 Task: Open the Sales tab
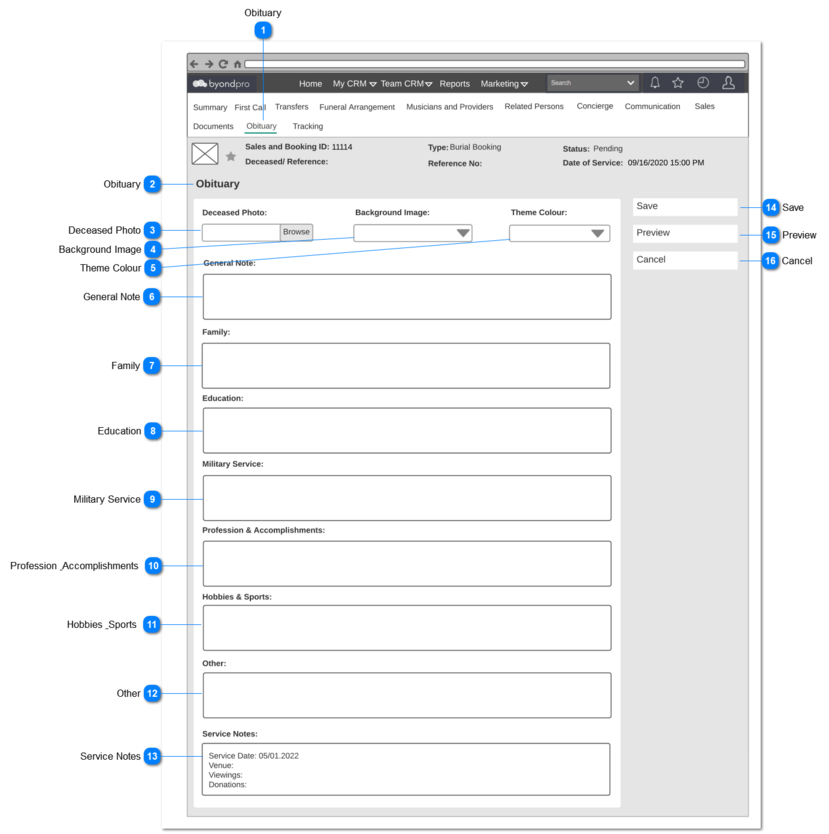(705, 106)
